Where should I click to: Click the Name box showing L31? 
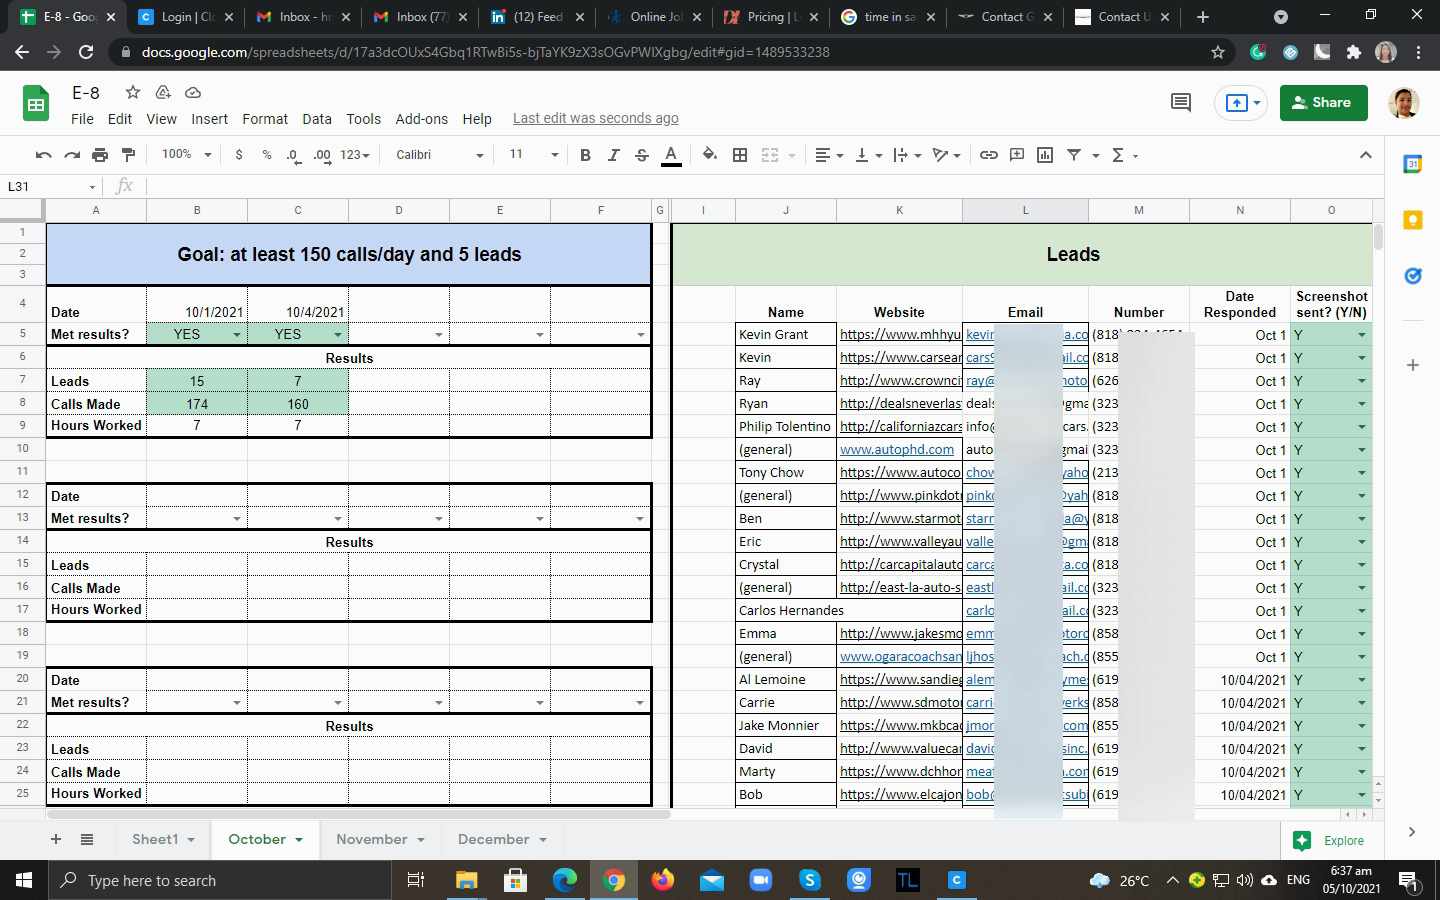click(50, 187)
